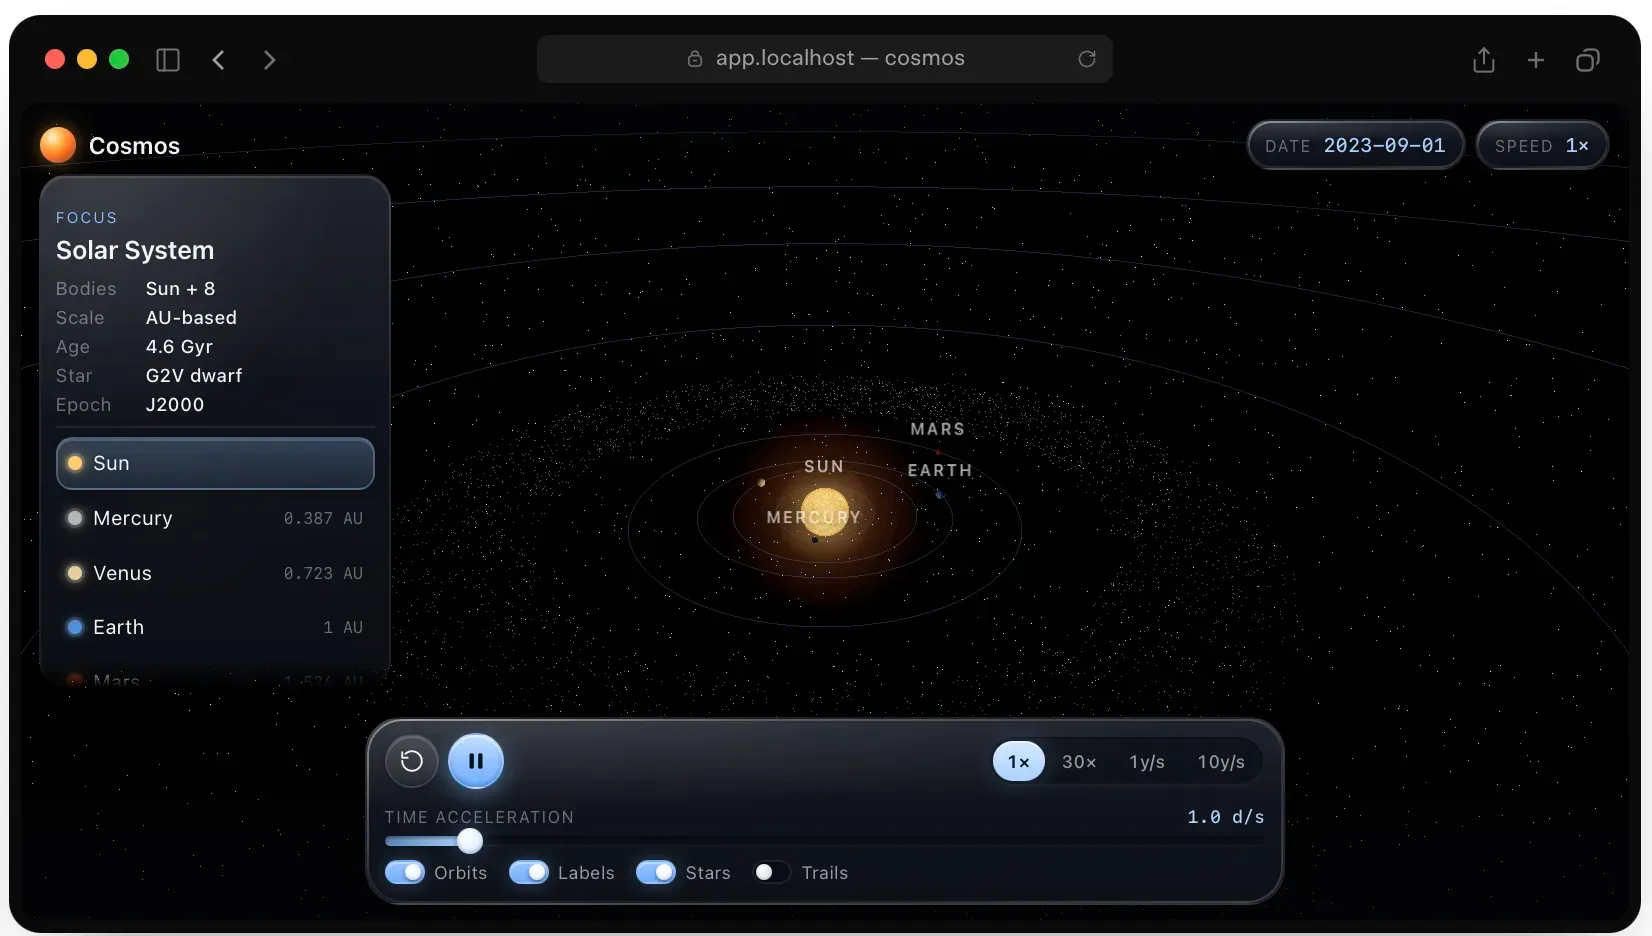Screen dimensions: 1652x936
Task: Click the Time Acceleration slider handle
Action: pos(470,841)
